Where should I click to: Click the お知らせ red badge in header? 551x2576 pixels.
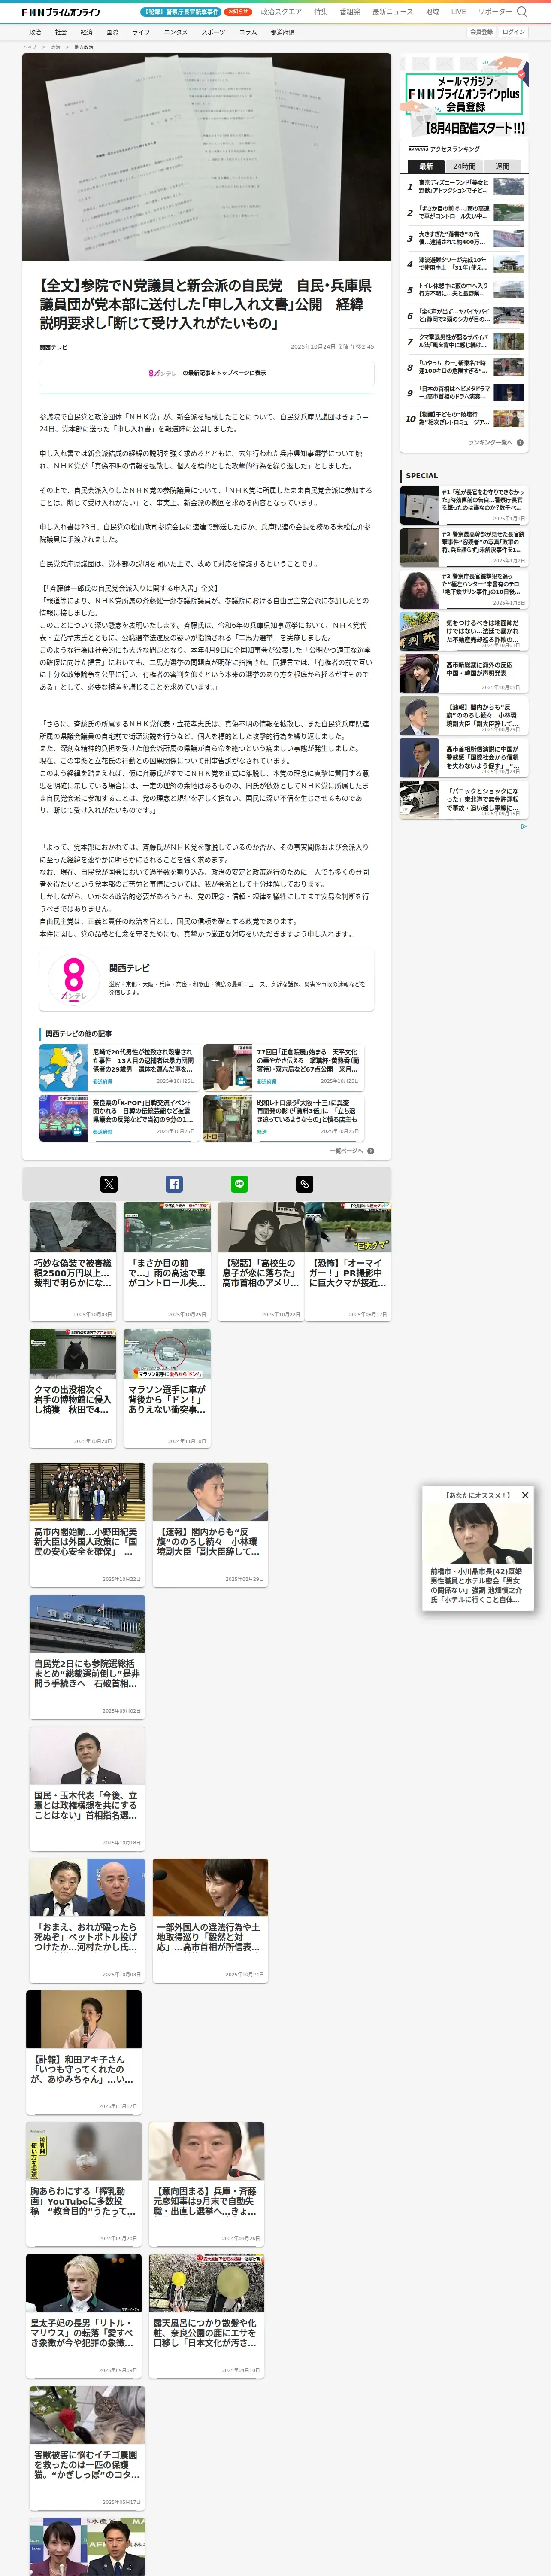point(238,12)
